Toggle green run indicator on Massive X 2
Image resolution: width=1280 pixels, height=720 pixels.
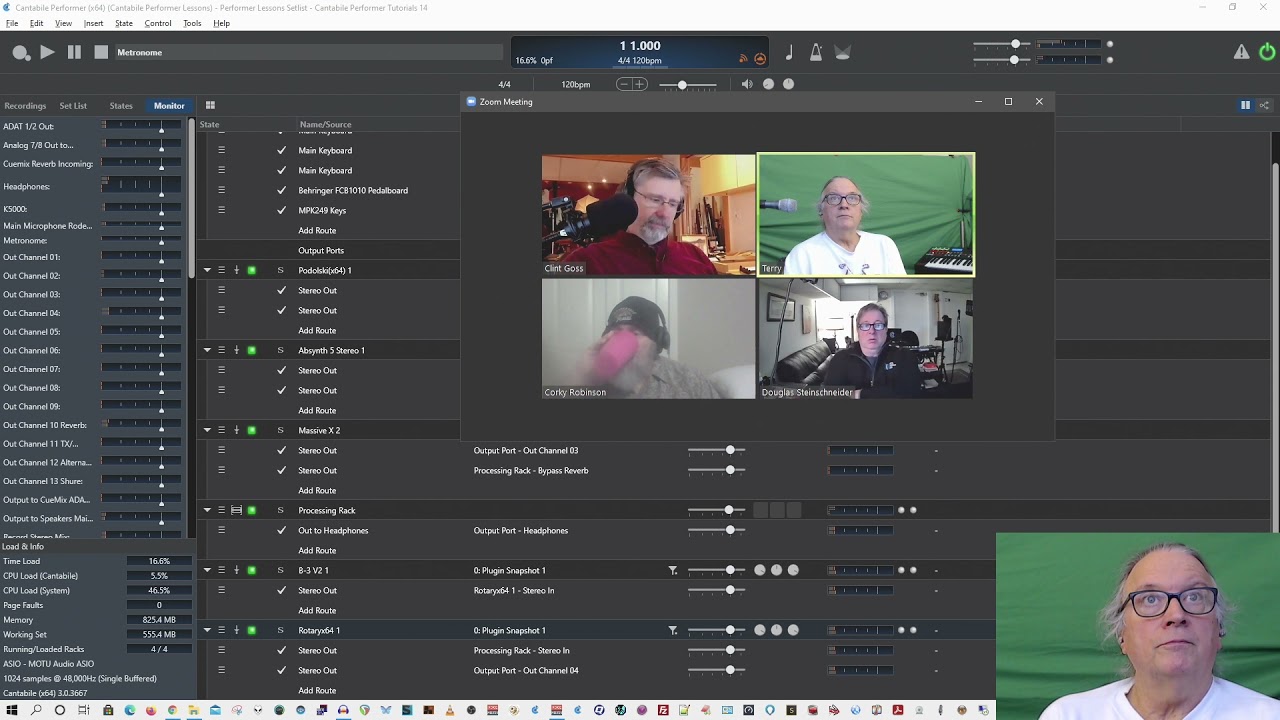click(252, 430)
